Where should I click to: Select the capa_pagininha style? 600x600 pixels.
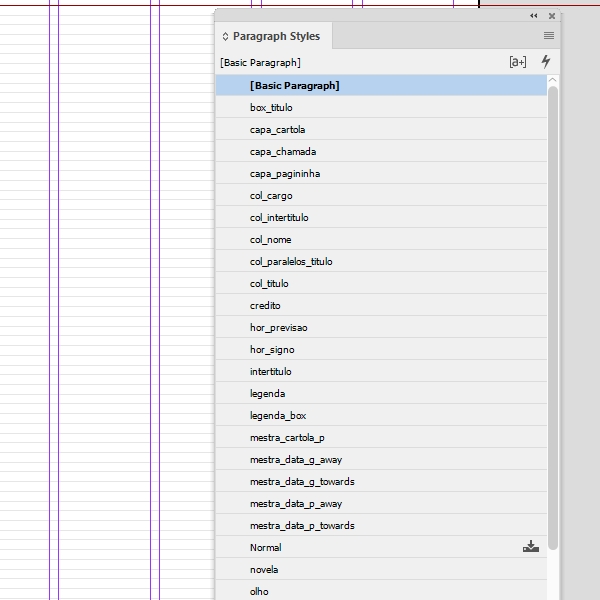tap(381, 173)
